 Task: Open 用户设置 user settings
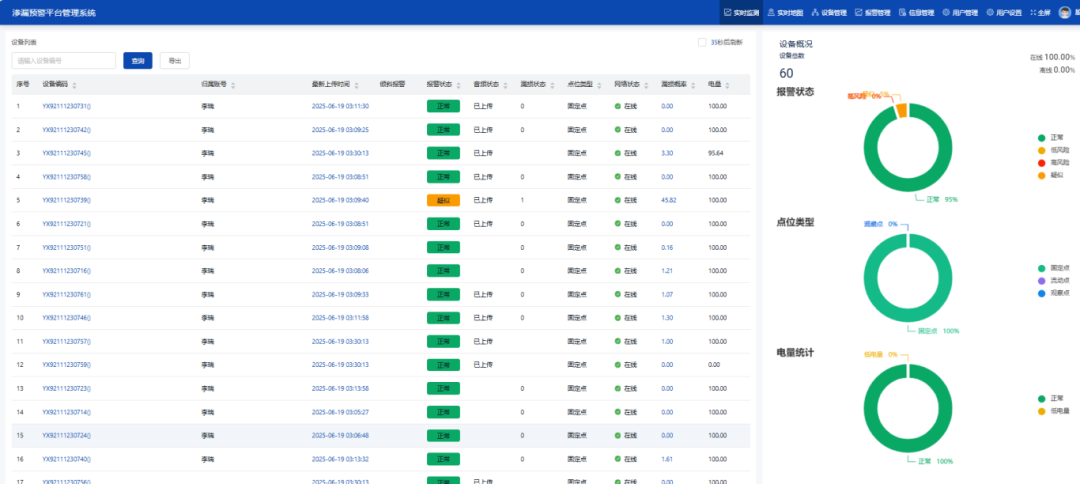coord(1004,13)
